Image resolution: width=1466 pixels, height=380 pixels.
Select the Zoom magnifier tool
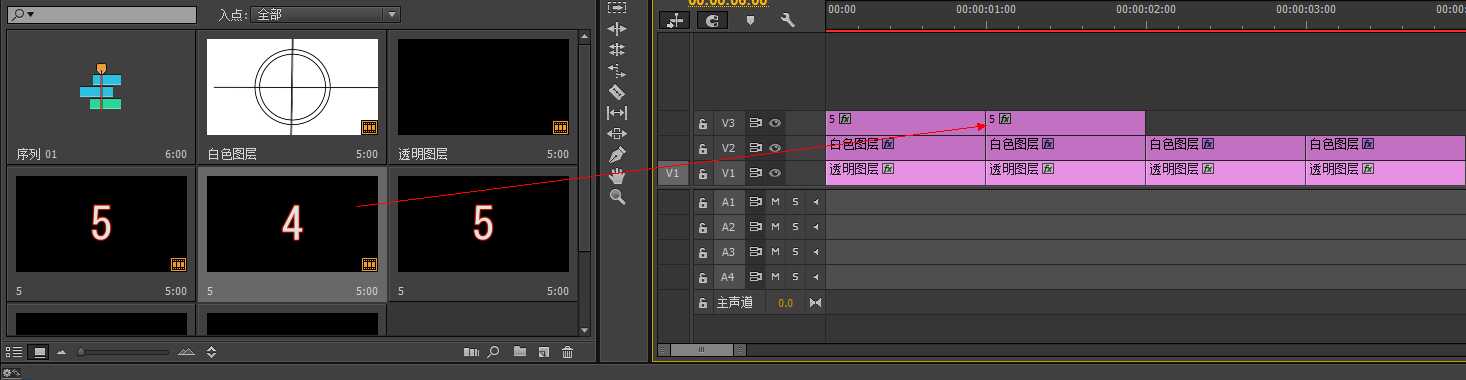coord(617,197)
